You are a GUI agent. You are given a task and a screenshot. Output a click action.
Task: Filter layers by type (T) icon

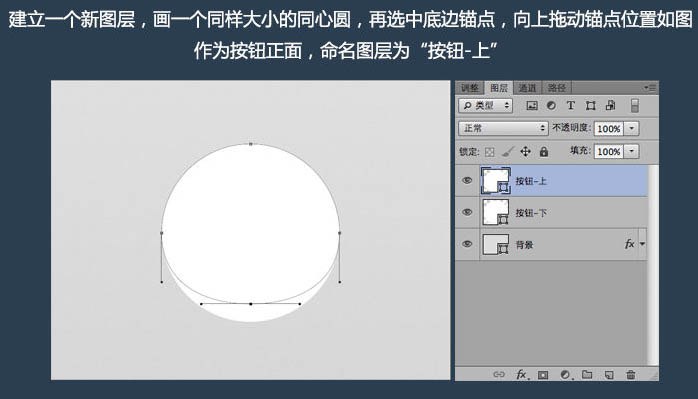pos(571,106)
